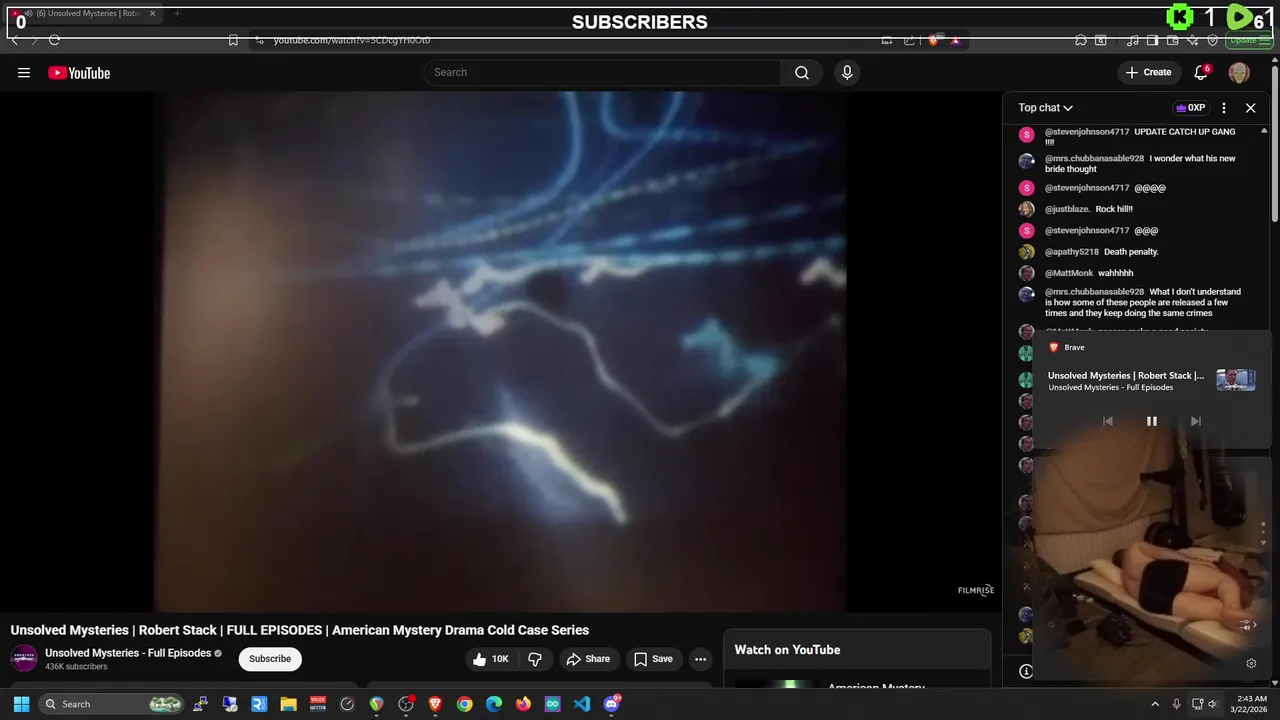The height and width of the screenshot is (720, 1280).
Task: Select the Unsolved Mysteries browser tab
Action: point(85,14)
